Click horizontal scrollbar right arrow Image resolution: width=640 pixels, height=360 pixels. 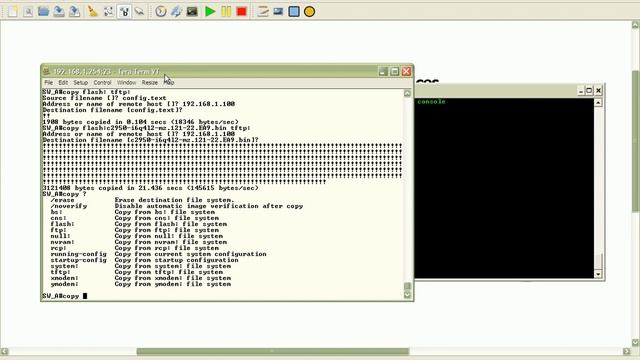coord(627,351)
